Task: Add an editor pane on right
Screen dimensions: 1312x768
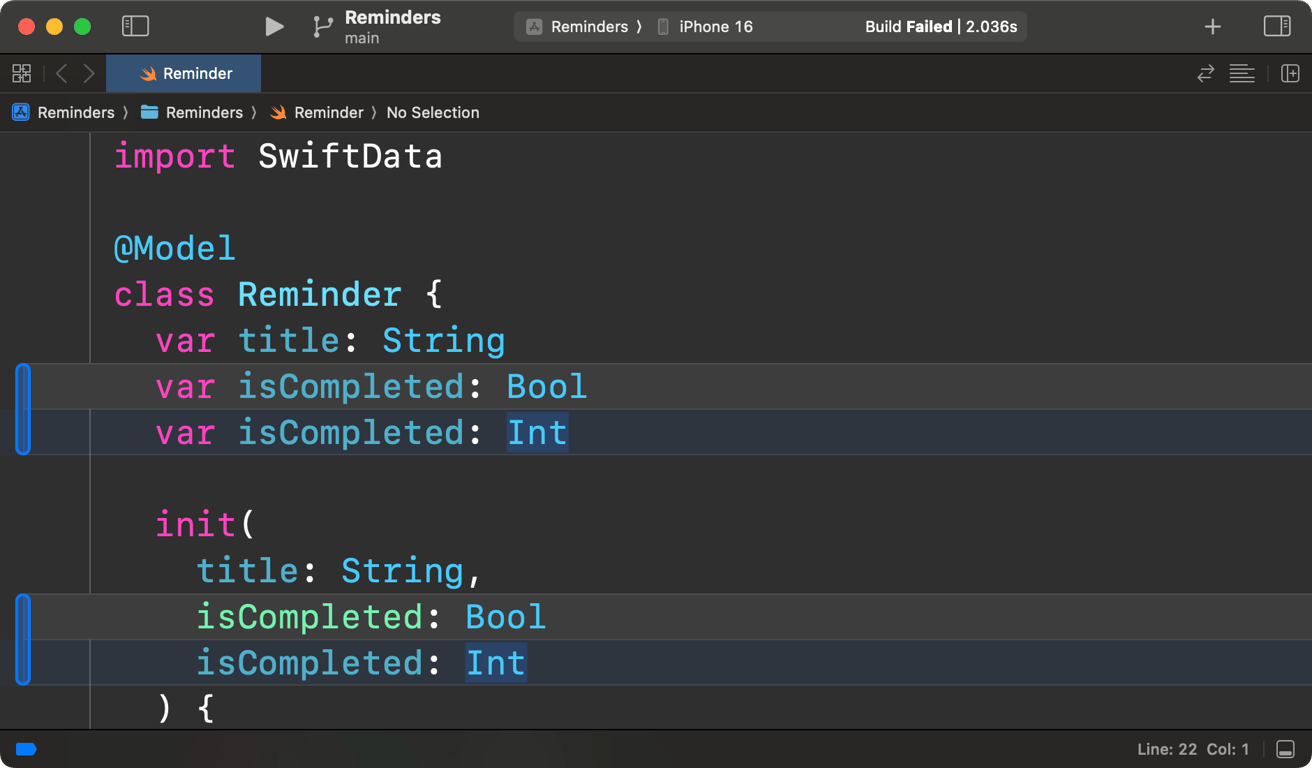Action: pos(1290,73)
